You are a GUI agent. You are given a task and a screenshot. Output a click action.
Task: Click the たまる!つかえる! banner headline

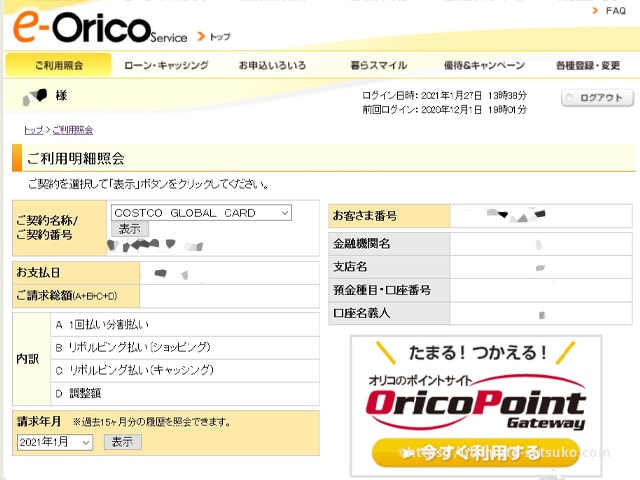(478, 353)
